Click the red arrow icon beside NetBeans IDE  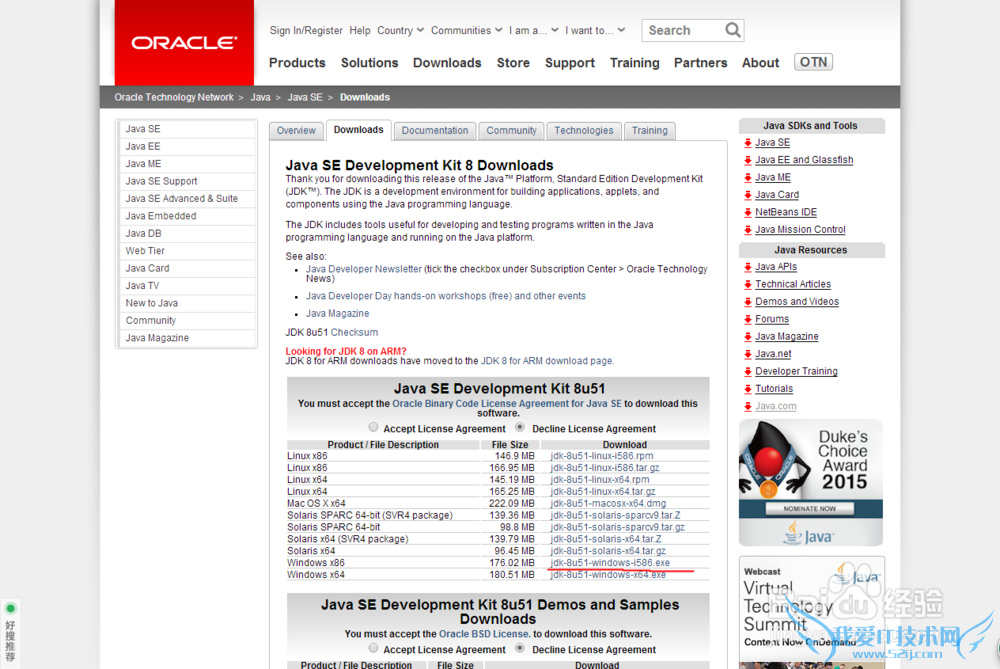(x=747, y=212)
